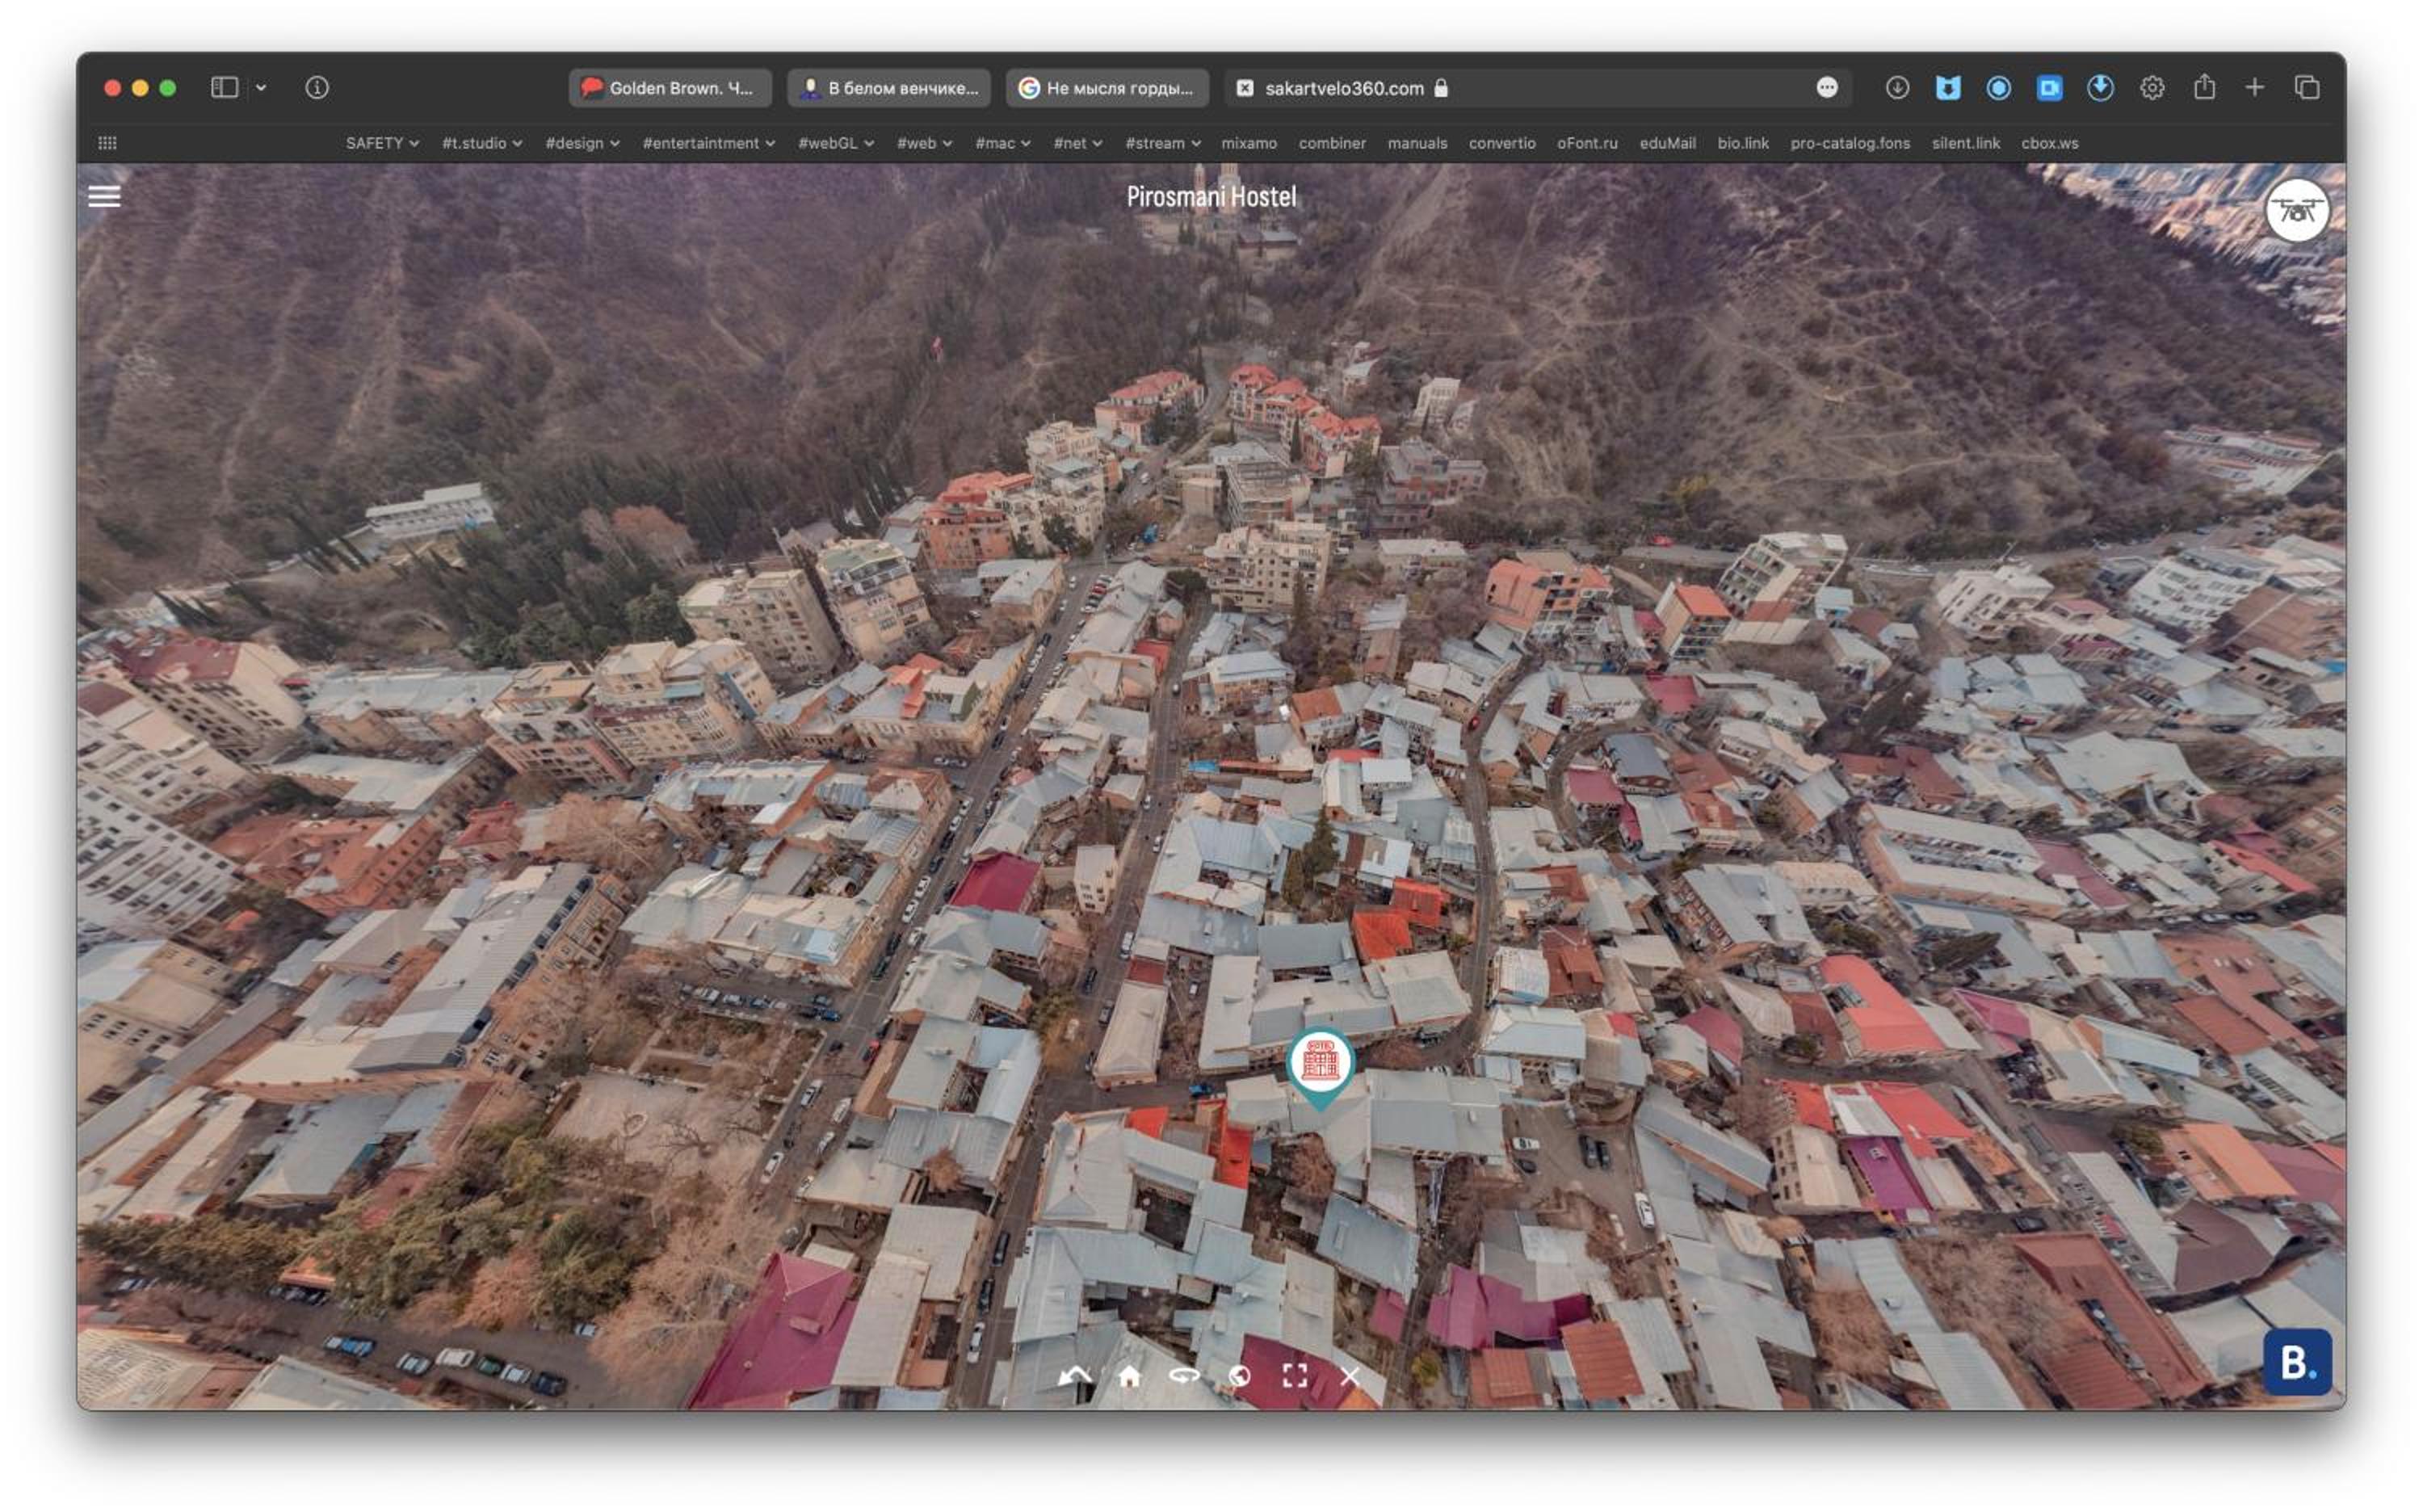This screenshot has height=1512, width=2423.
Task: Toggle auto-rotation of the panorama
Action: [x=1184, y=1376]
